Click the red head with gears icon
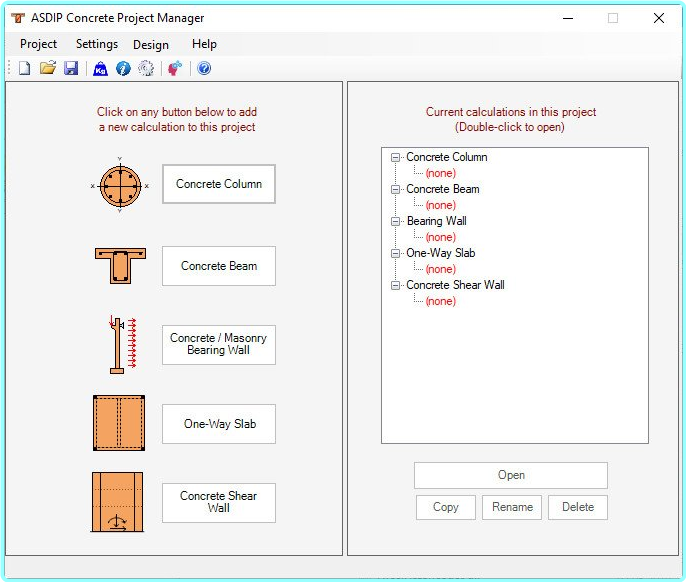Viewport: 686px width, 582px height. click(x=175, y=68)
